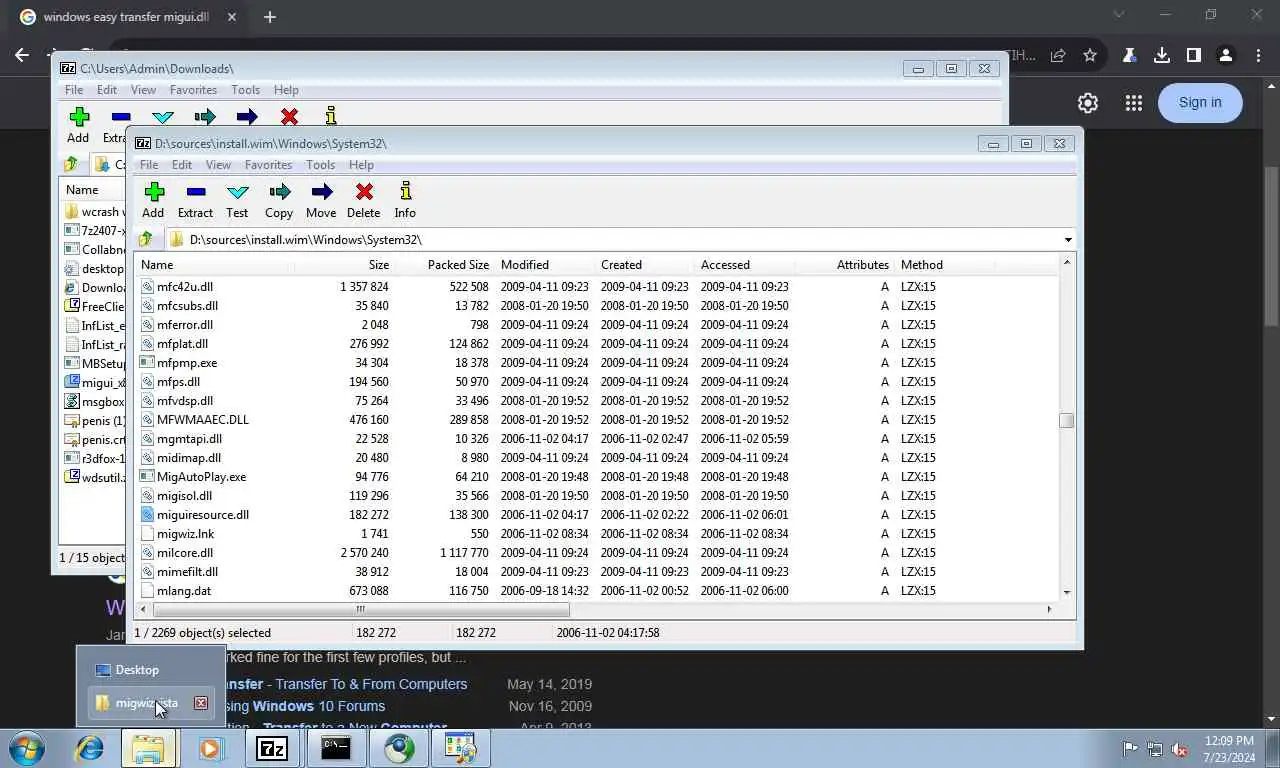Open View menu in System32 window
1280x768 pixels.
point(217,165)
